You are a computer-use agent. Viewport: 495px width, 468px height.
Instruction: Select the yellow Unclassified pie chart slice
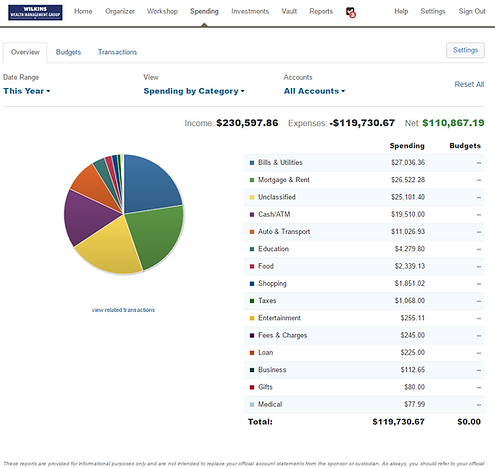pyautogui.click(x=108, y=248)
